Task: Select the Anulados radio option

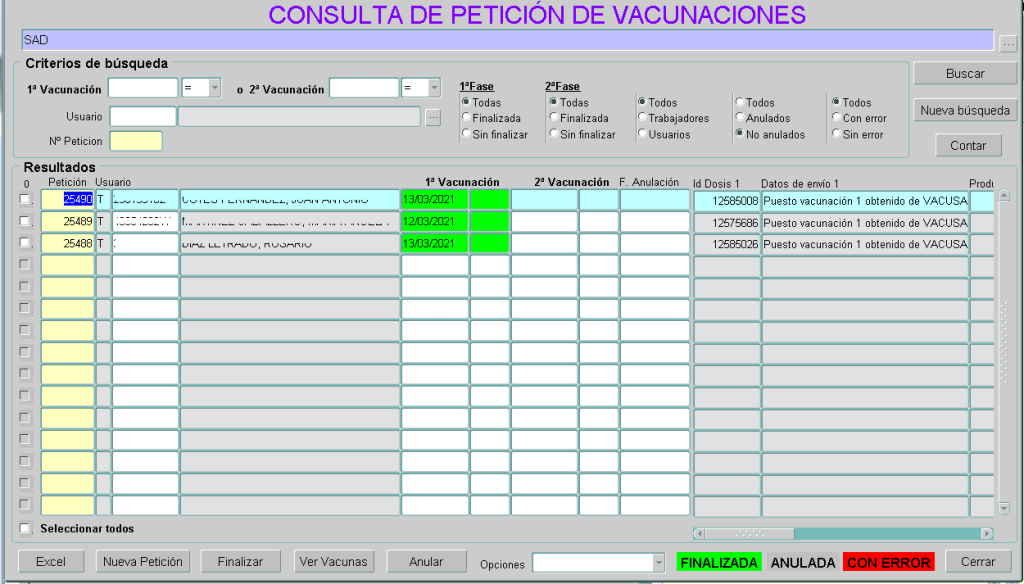Action: [x=739, y=118]
